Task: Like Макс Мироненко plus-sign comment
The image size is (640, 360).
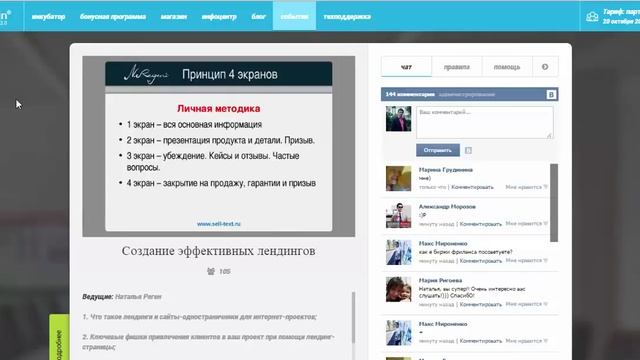Action: pyautogui.click(x=545, y=341)
